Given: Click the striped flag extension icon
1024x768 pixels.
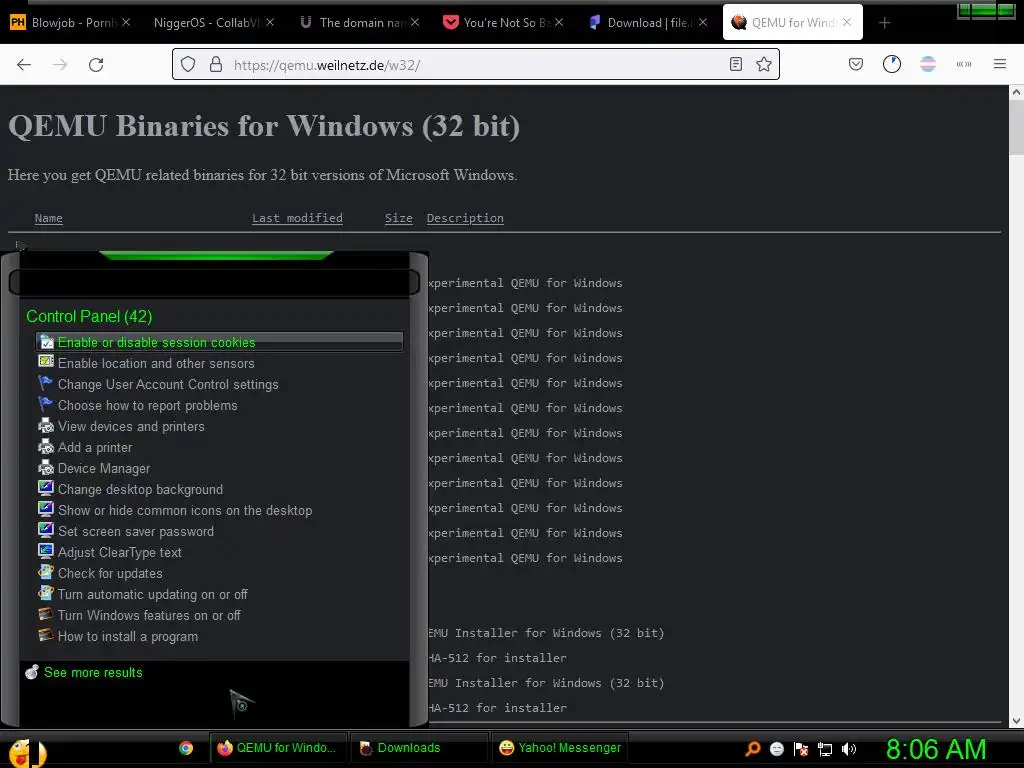Looking at the screenshot, I should click(x=928, y=64).
